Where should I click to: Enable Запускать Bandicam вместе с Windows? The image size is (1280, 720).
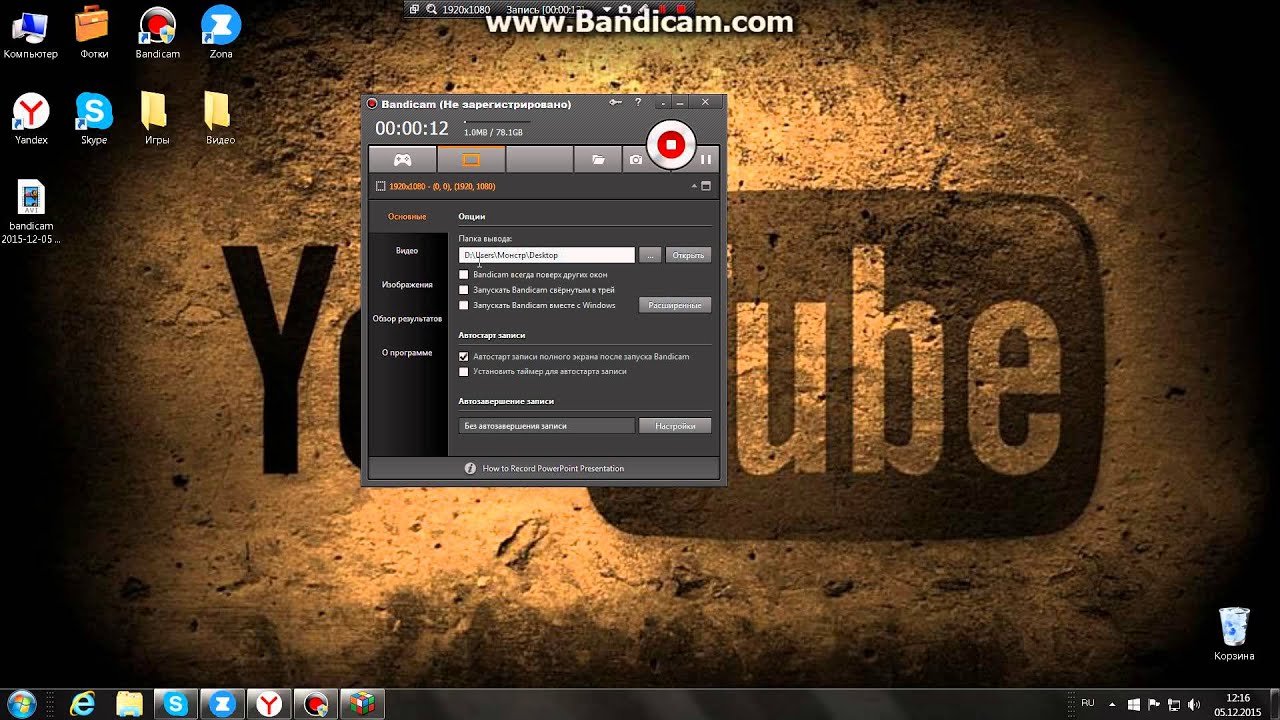point(463,305)
